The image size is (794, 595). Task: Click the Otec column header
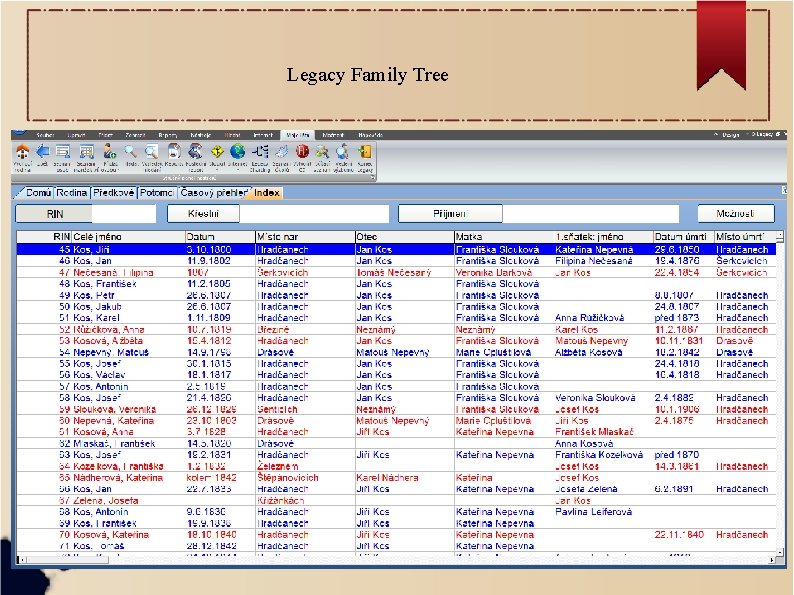[405, 236]
